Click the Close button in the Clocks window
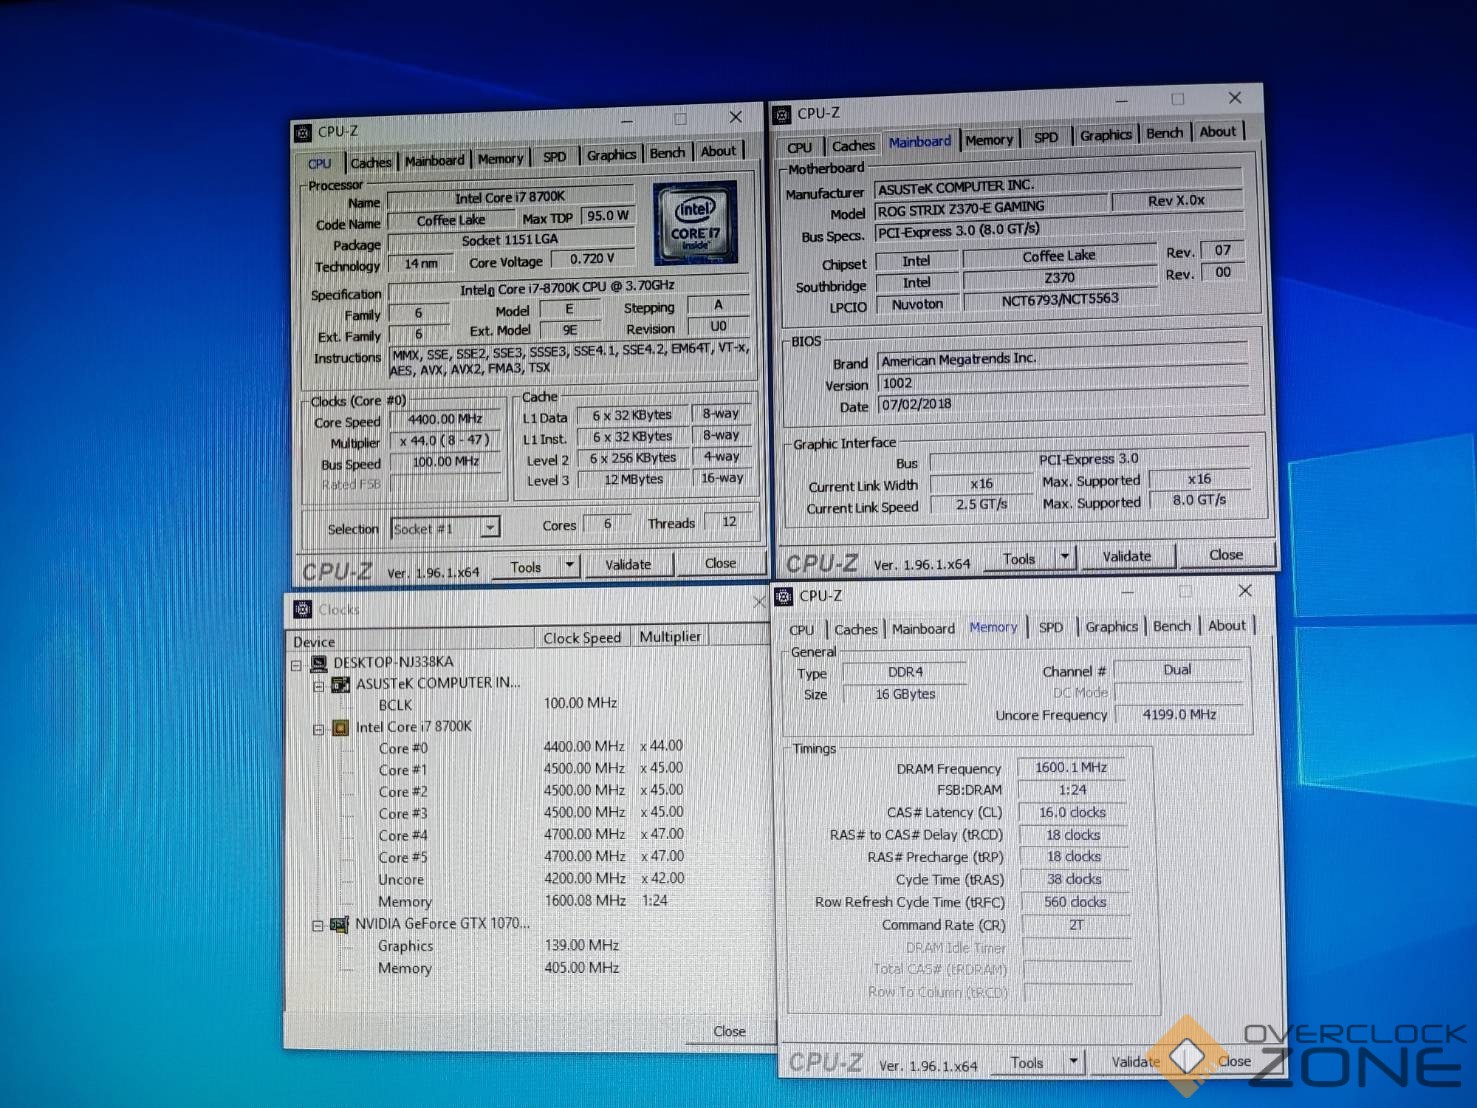This screenshot has width=1477, height=1108. point(729,1031)
